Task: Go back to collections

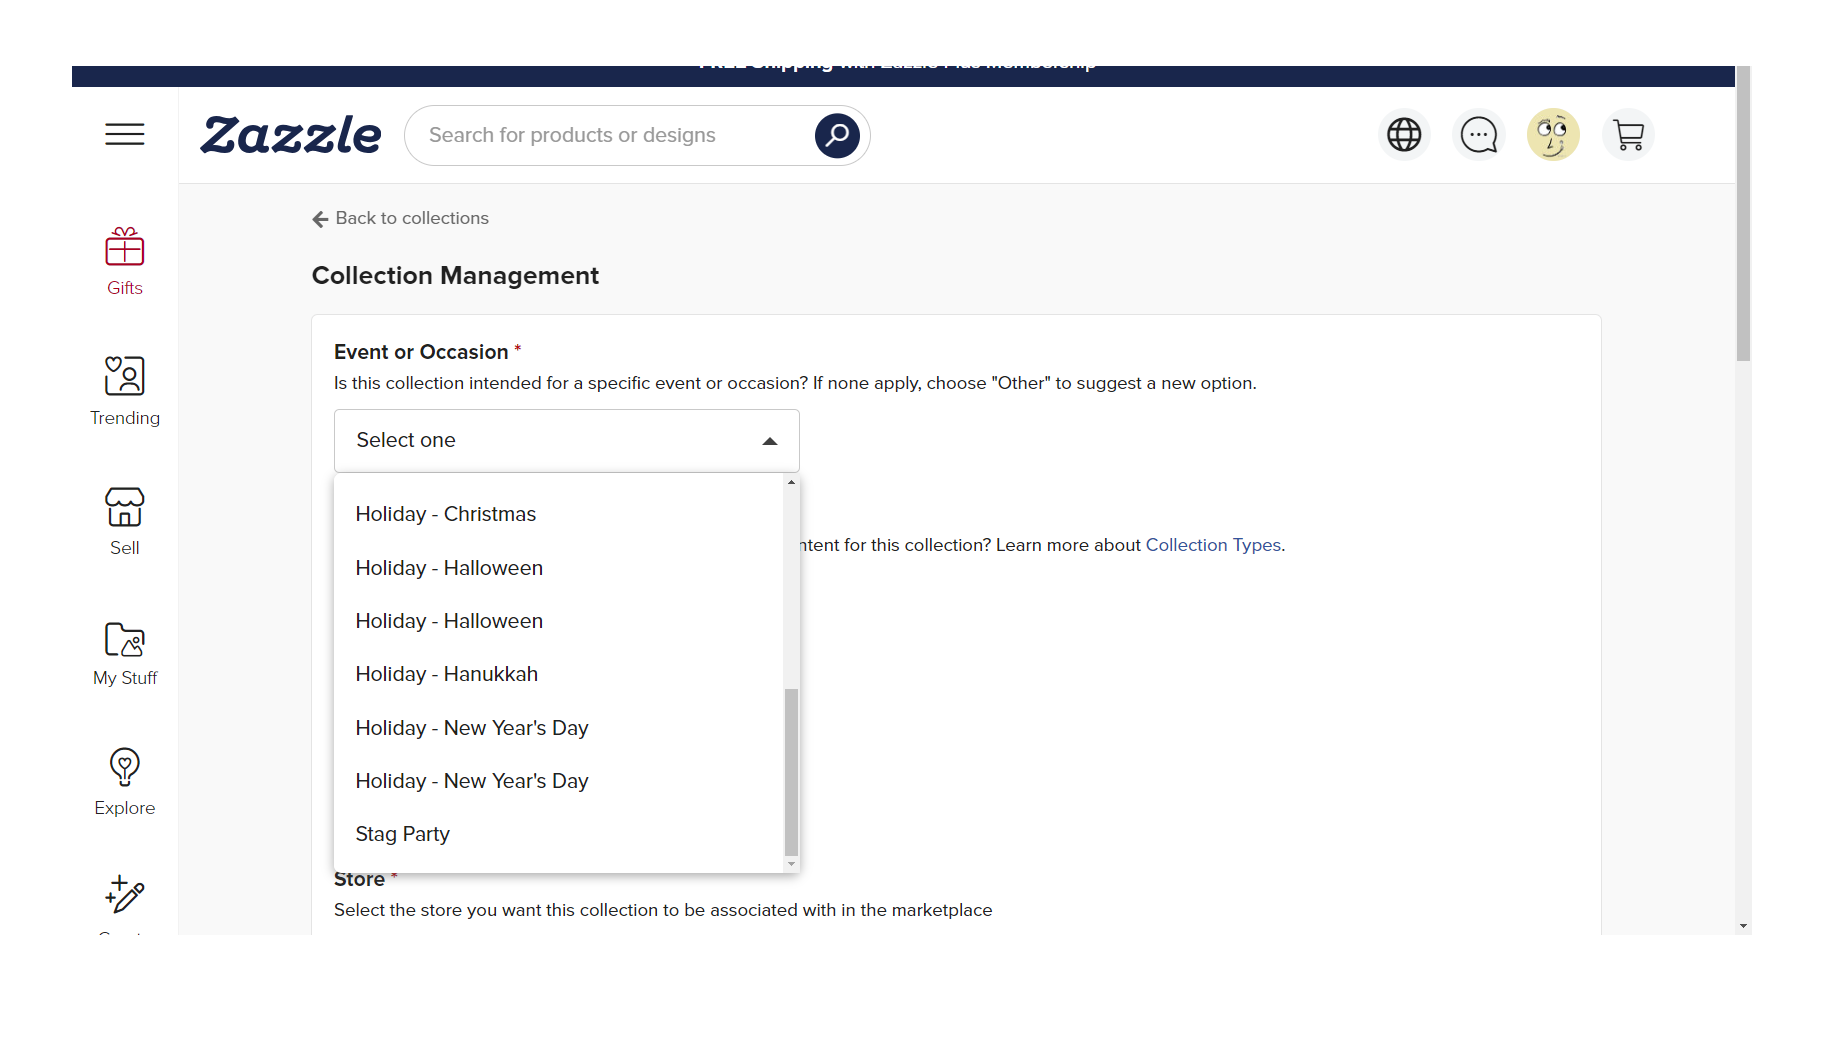Action: tap(400, 218)
